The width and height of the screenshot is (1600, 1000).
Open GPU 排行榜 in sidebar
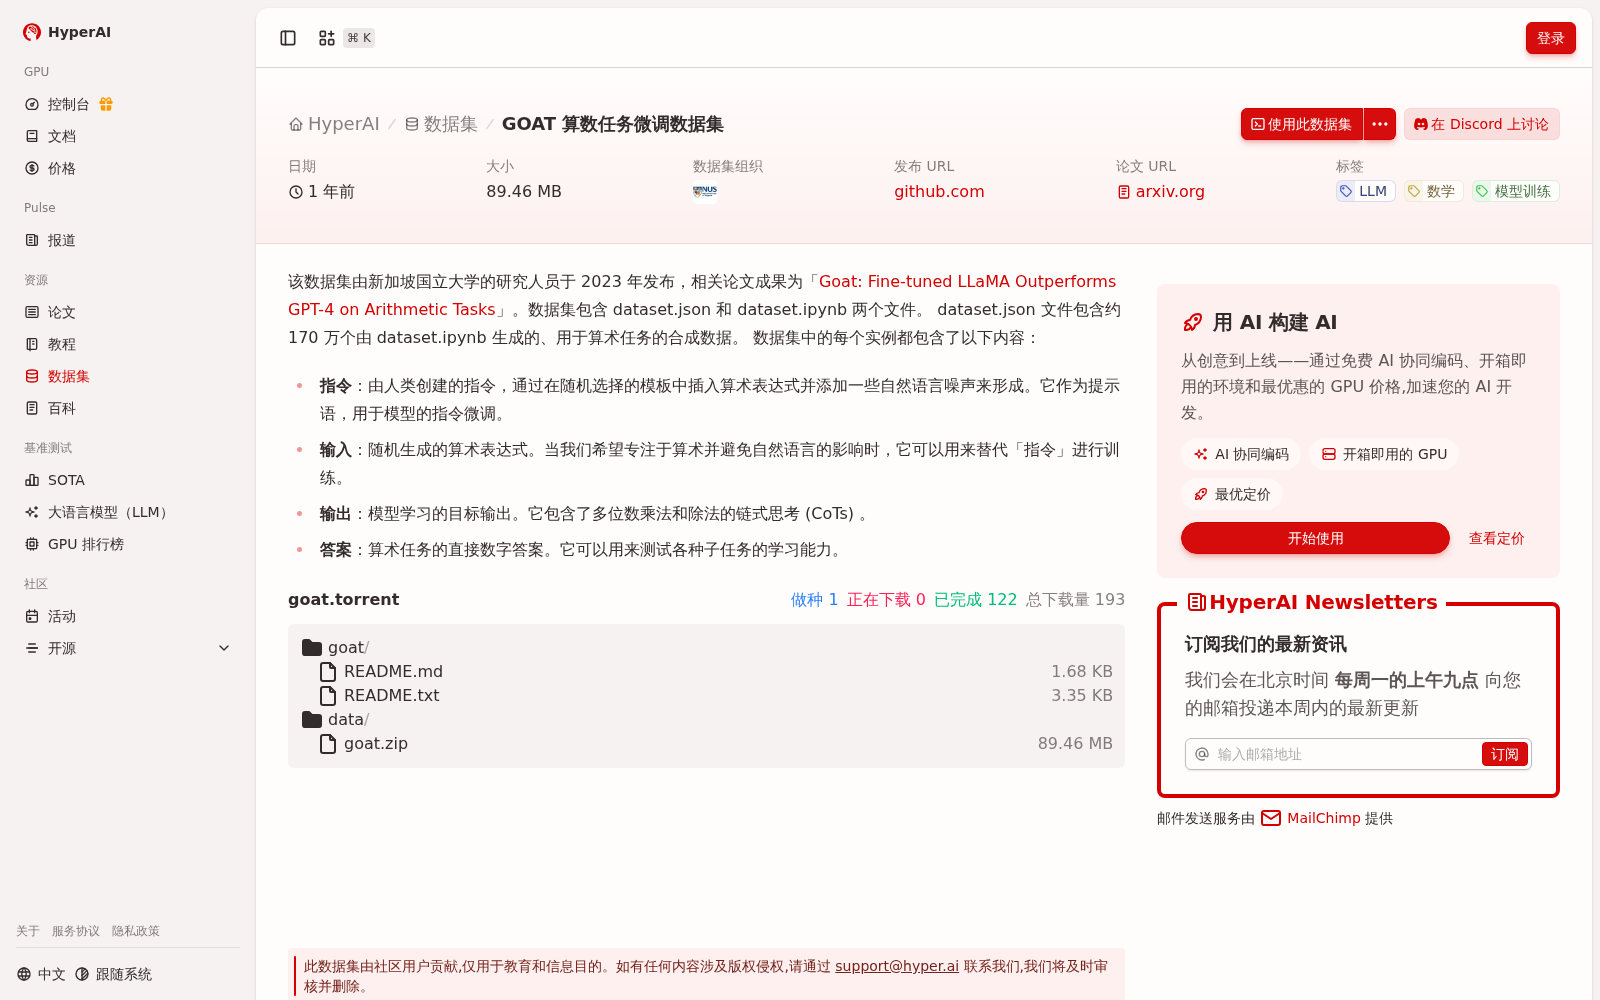click(127, 544)
